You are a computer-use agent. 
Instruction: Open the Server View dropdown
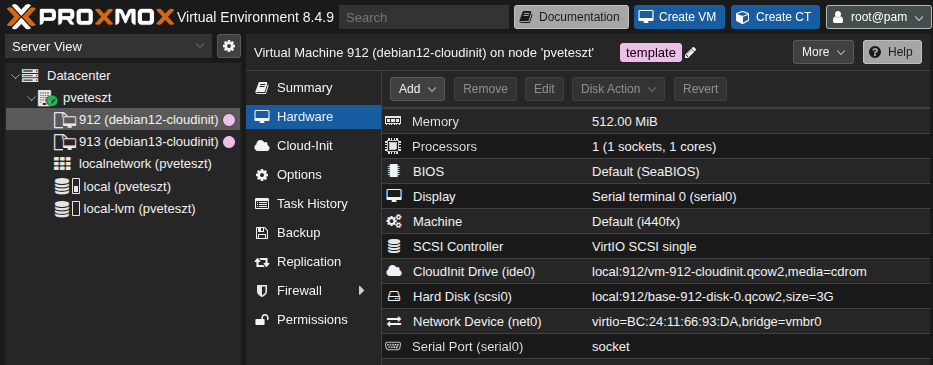pyautogui.click(x=108, y=46)
